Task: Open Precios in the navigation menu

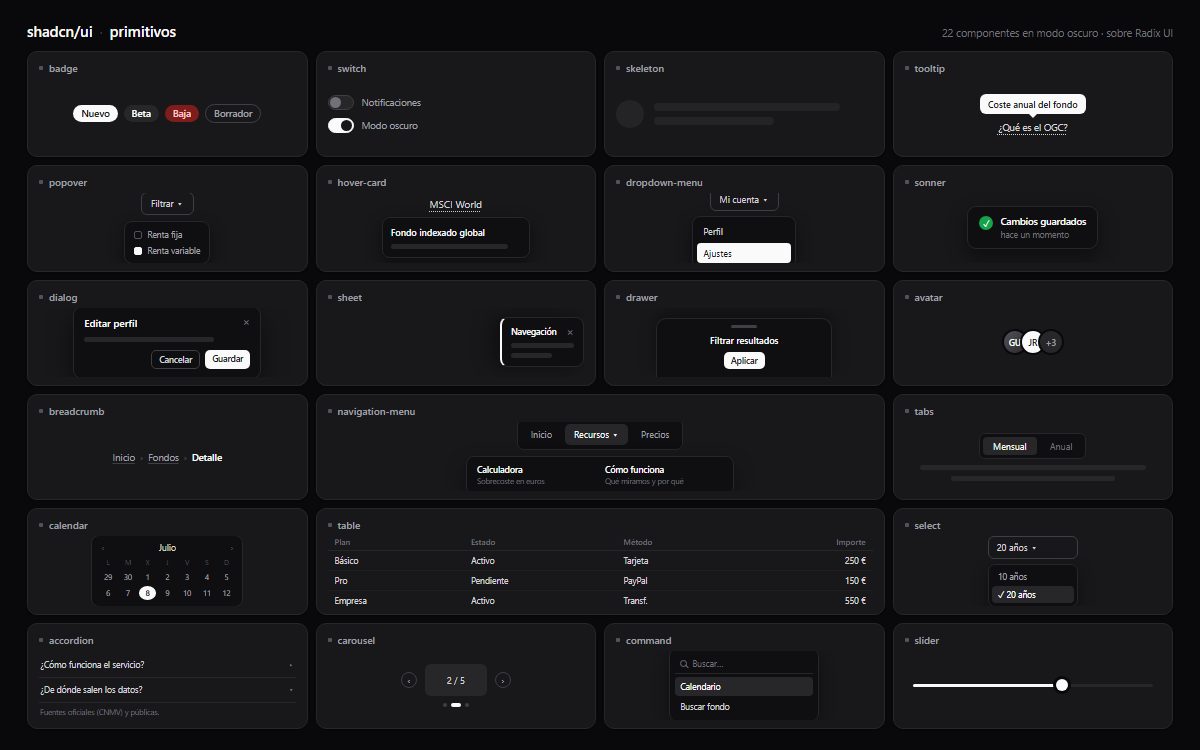Action: pos(655,435)
